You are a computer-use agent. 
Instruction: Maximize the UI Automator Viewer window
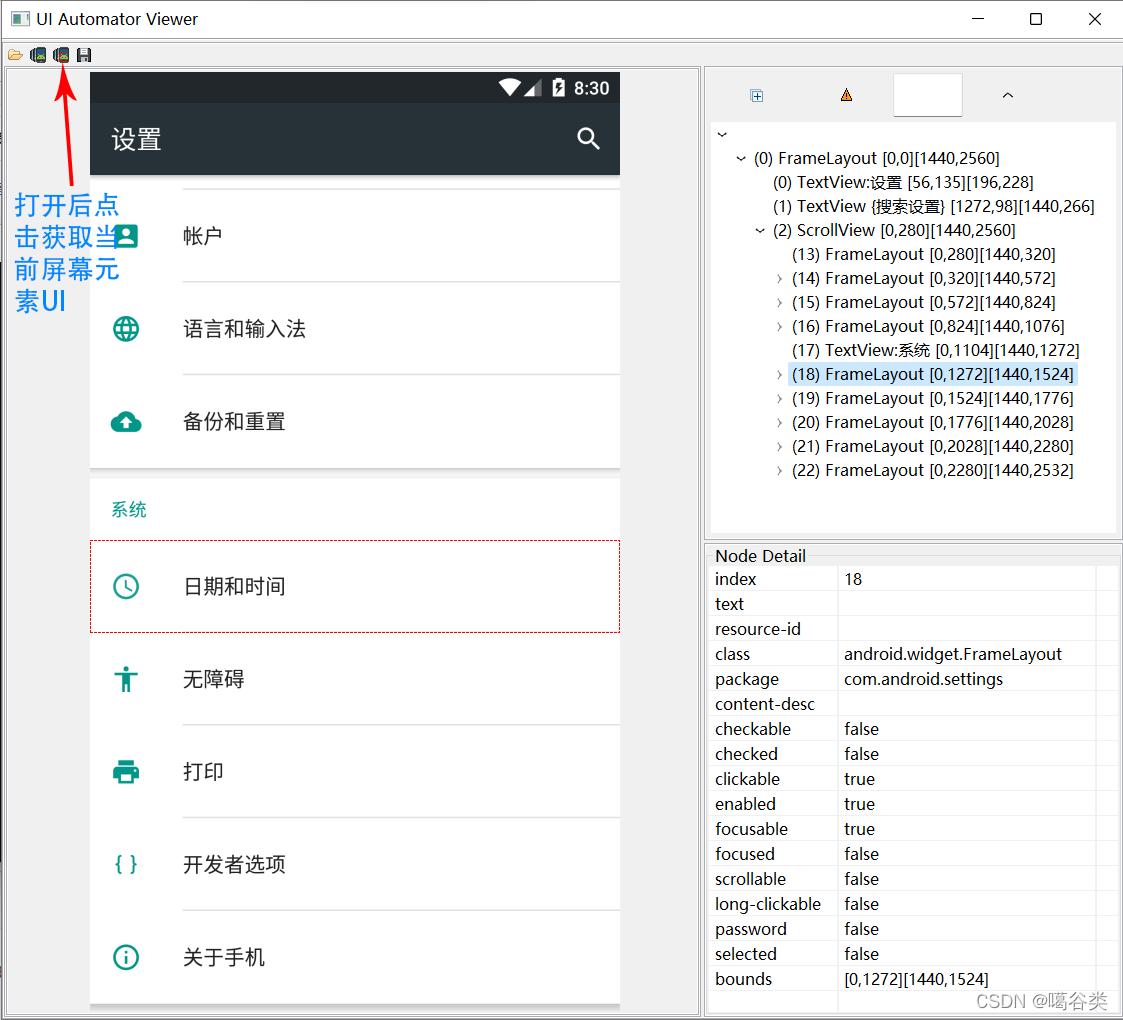1036,19
